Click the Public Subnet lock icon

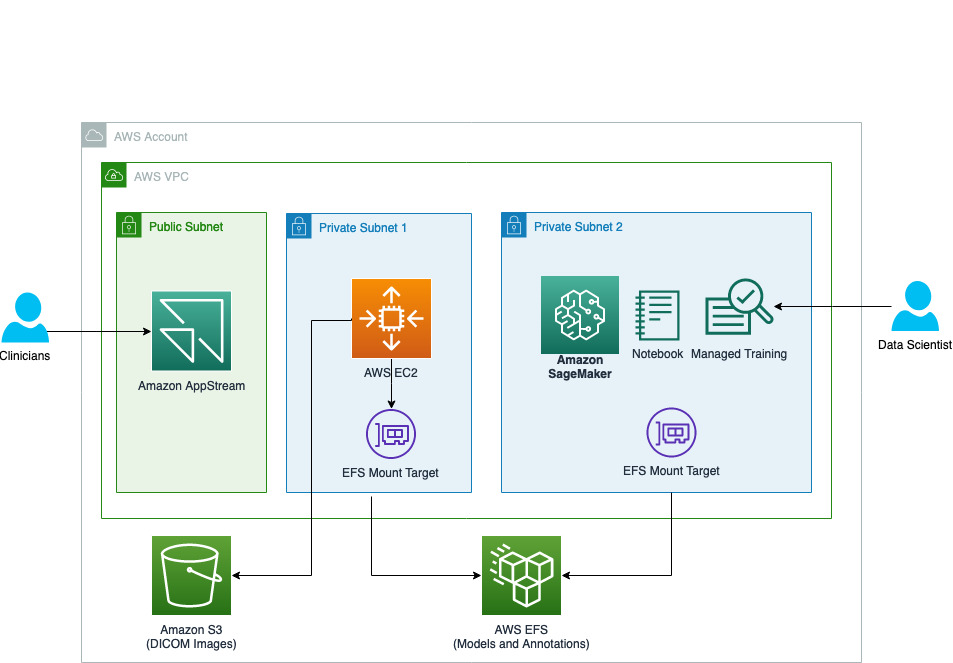[129, 225]
